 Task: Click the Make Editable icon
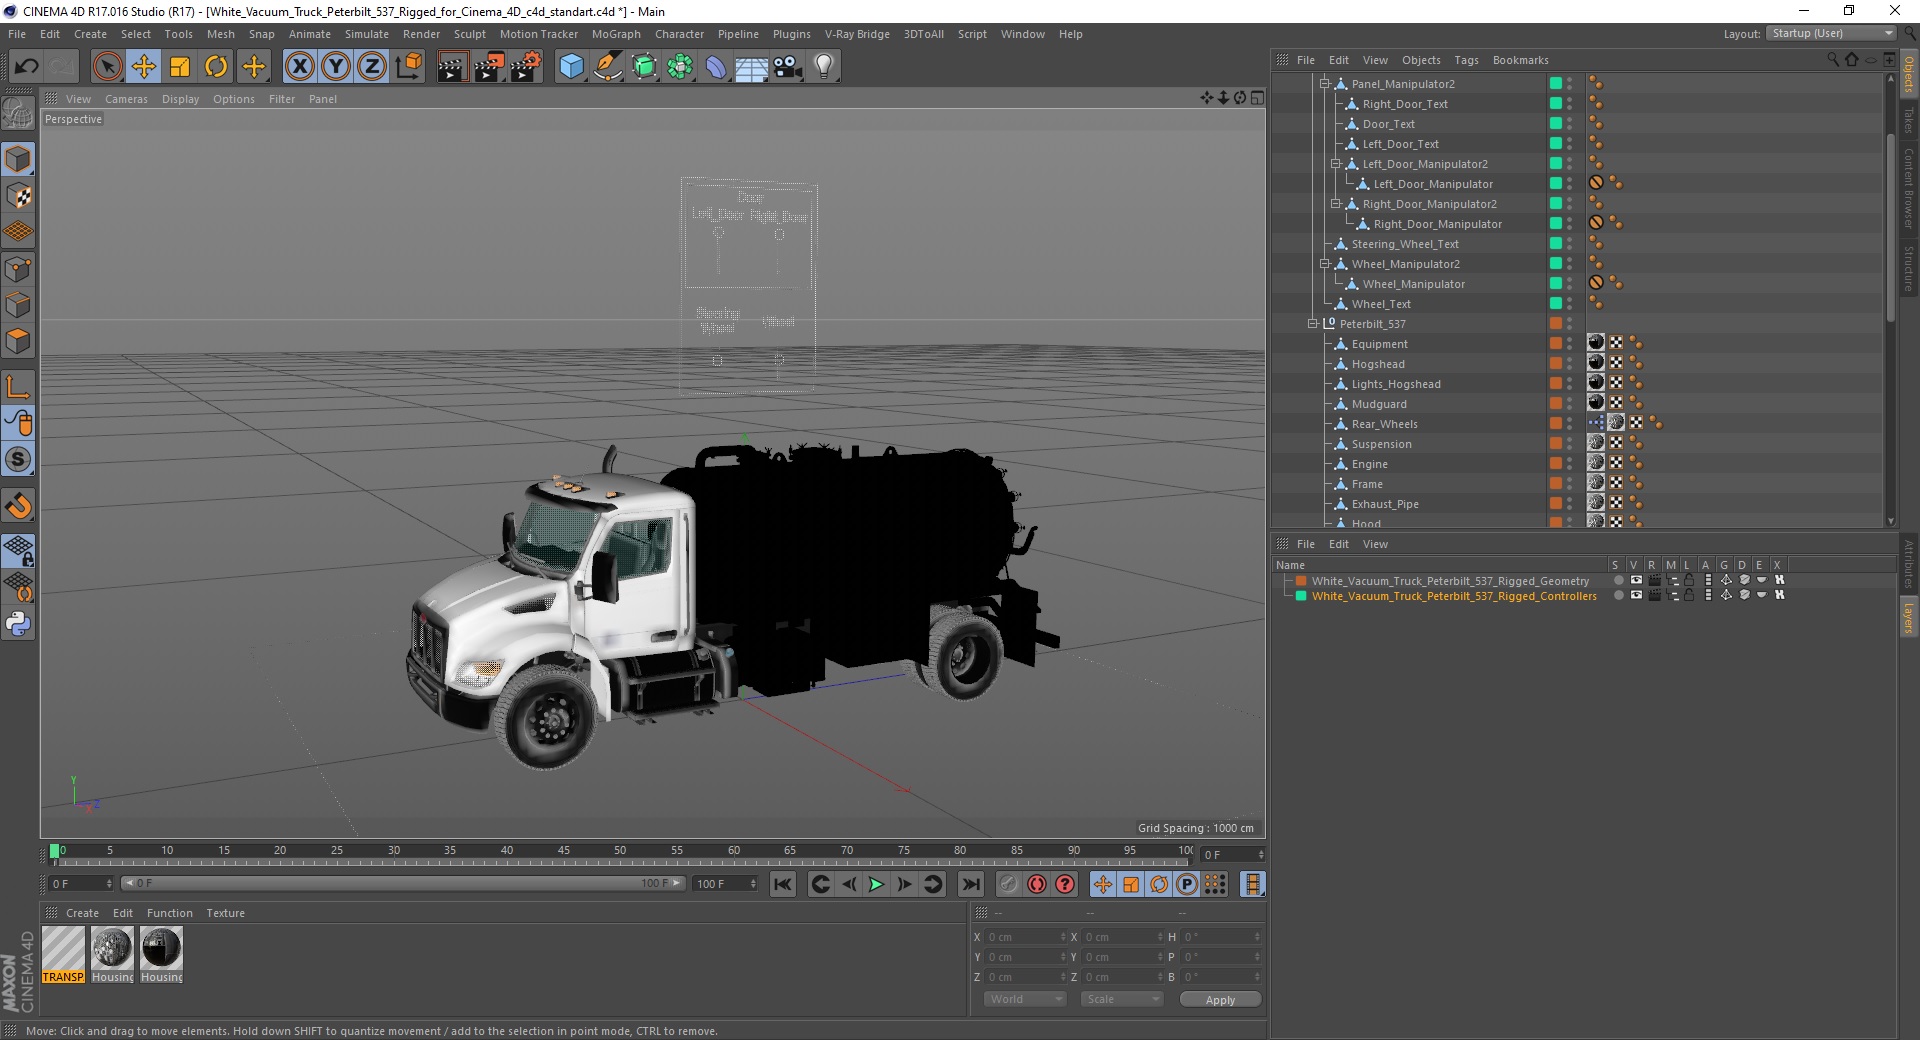click(18, 113)
